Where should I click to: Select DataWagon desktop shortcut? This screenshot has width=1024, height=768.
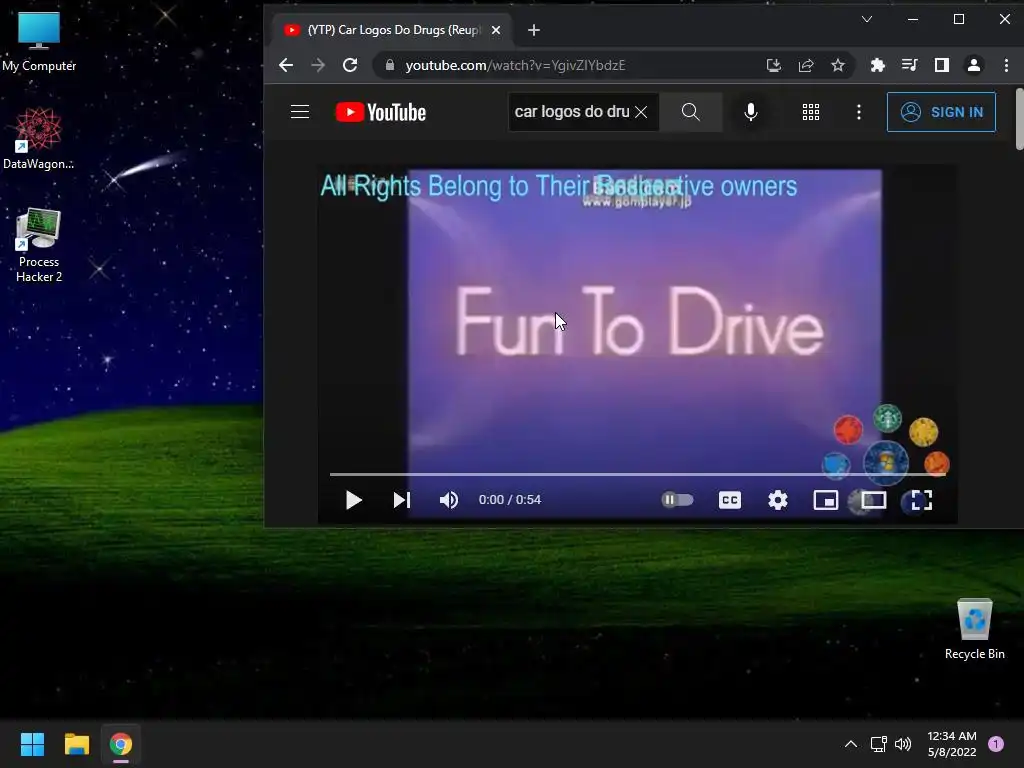[39, 138]
